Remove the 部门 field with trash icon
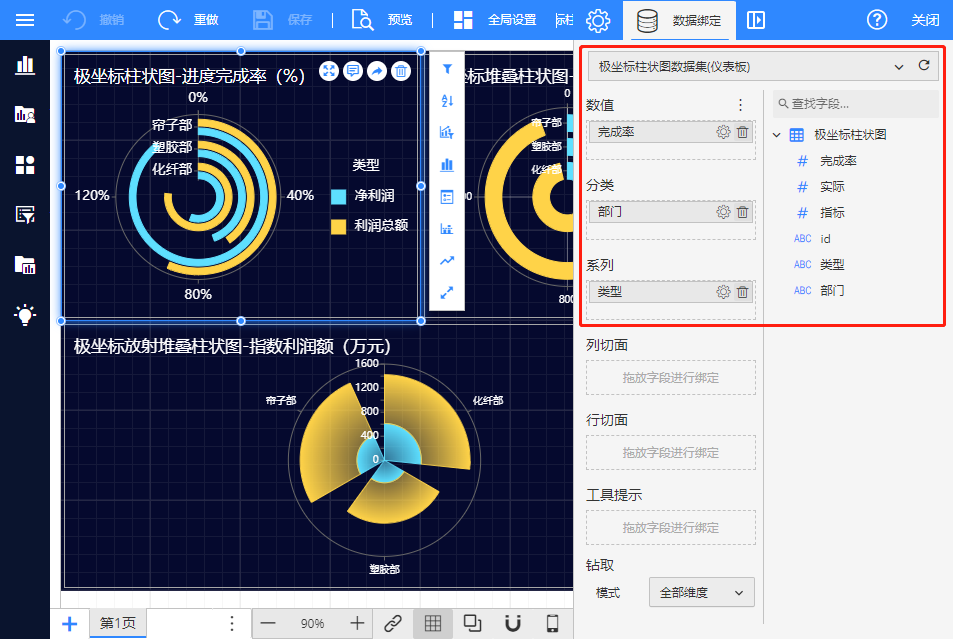953x639 pixels. (x=742, y=212)
